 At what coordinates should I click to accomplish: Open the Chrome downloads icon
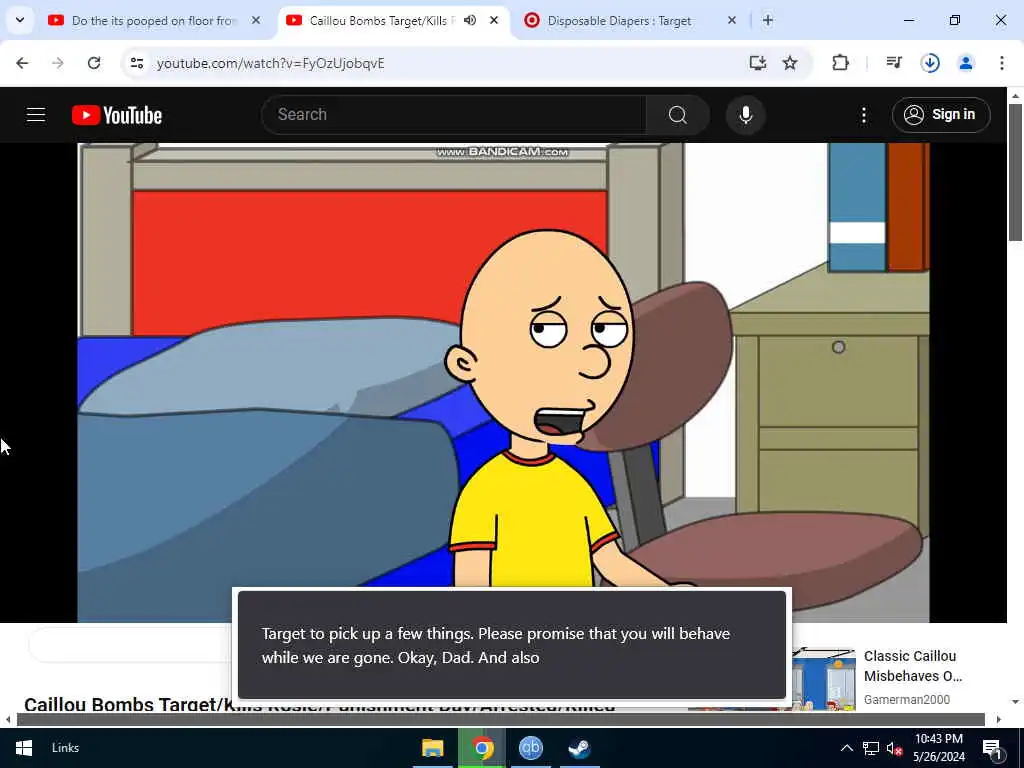click(930, 63)
